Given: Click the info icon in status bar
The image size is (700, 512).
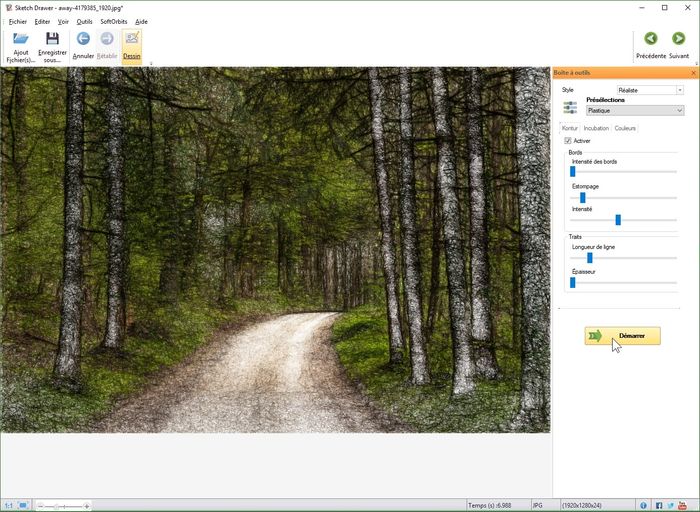Looking at the screenshot, I should [x=643, y=505].
